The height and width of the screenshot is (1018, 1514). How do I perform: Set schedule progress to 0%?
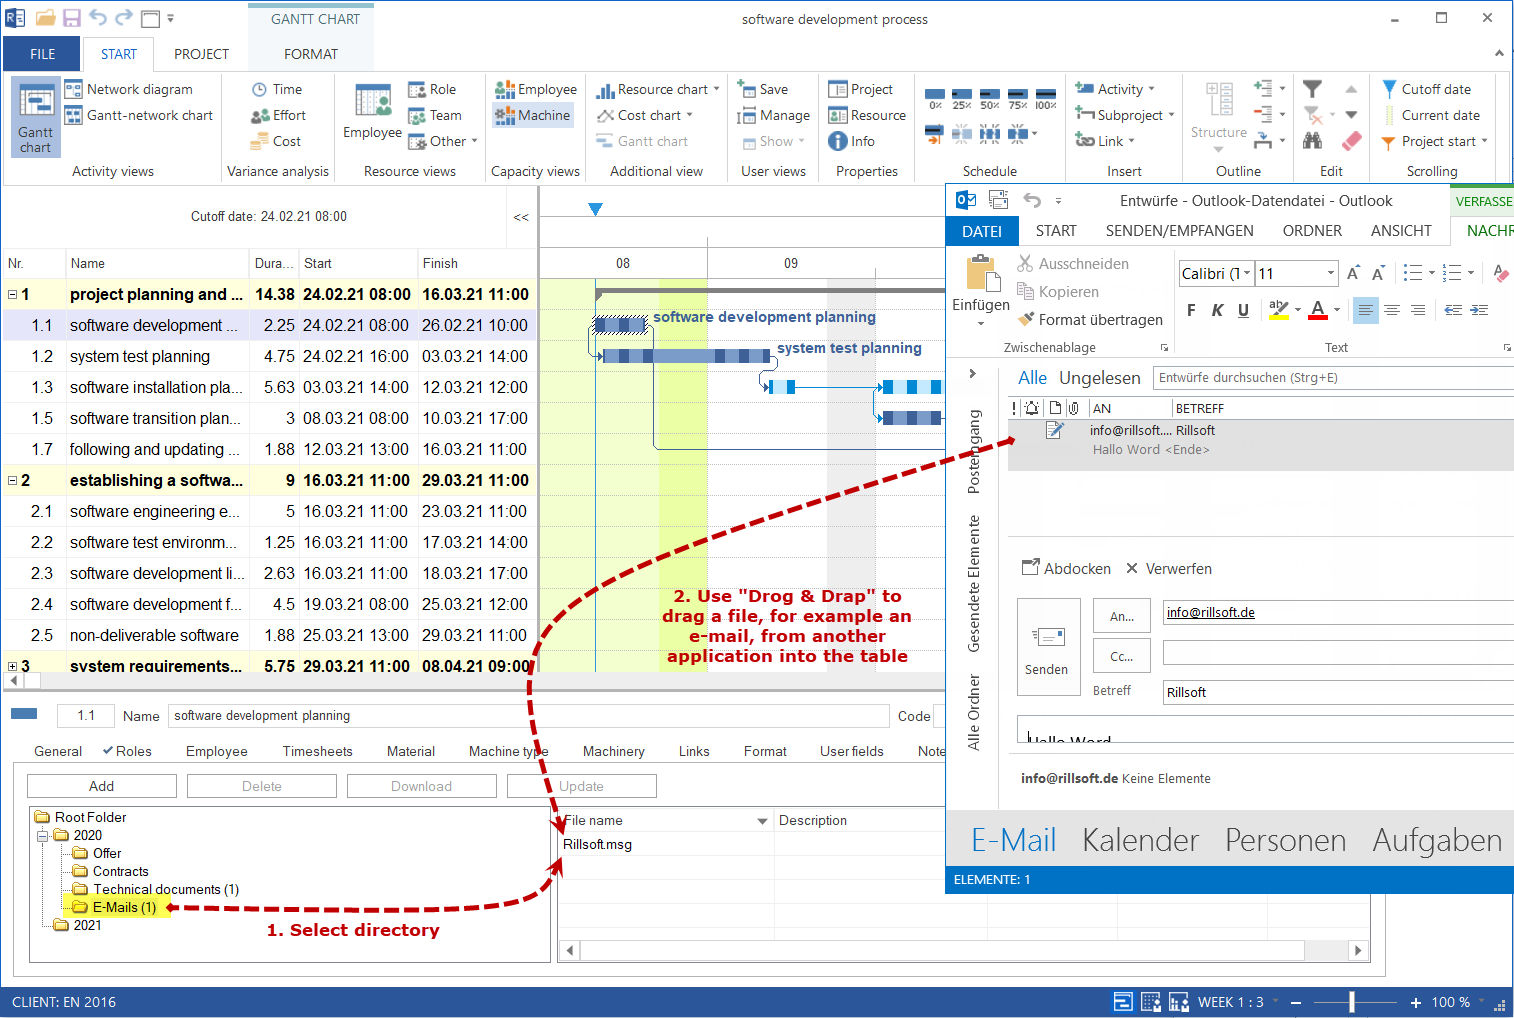pos(934,98)
